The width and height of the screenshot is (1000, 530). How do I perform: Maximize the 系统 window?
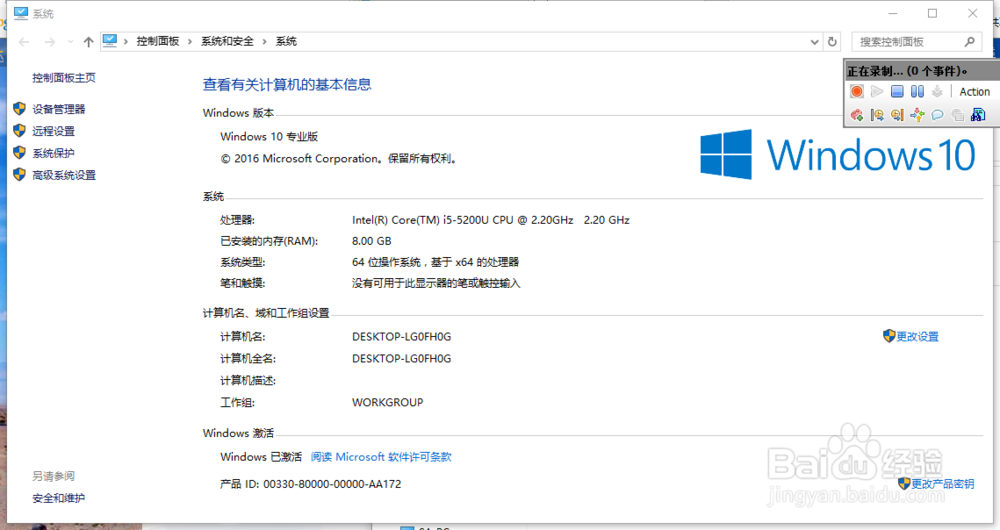point(932,13)
